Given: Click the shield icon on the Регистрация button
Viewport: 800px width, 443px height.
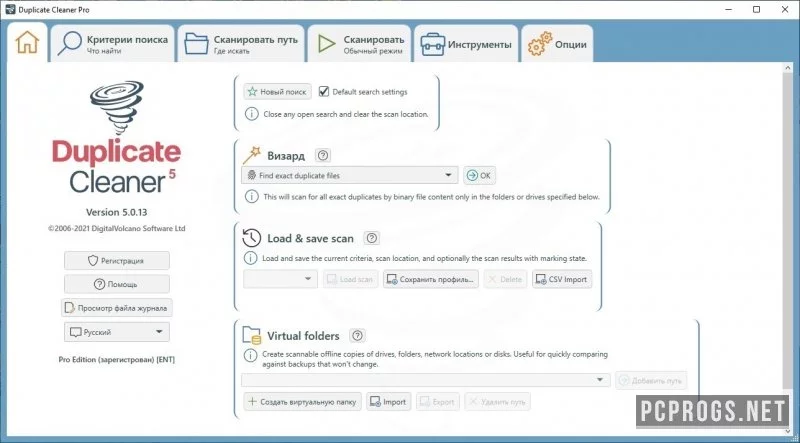Looking at the screenshot, I should (92, 260).
